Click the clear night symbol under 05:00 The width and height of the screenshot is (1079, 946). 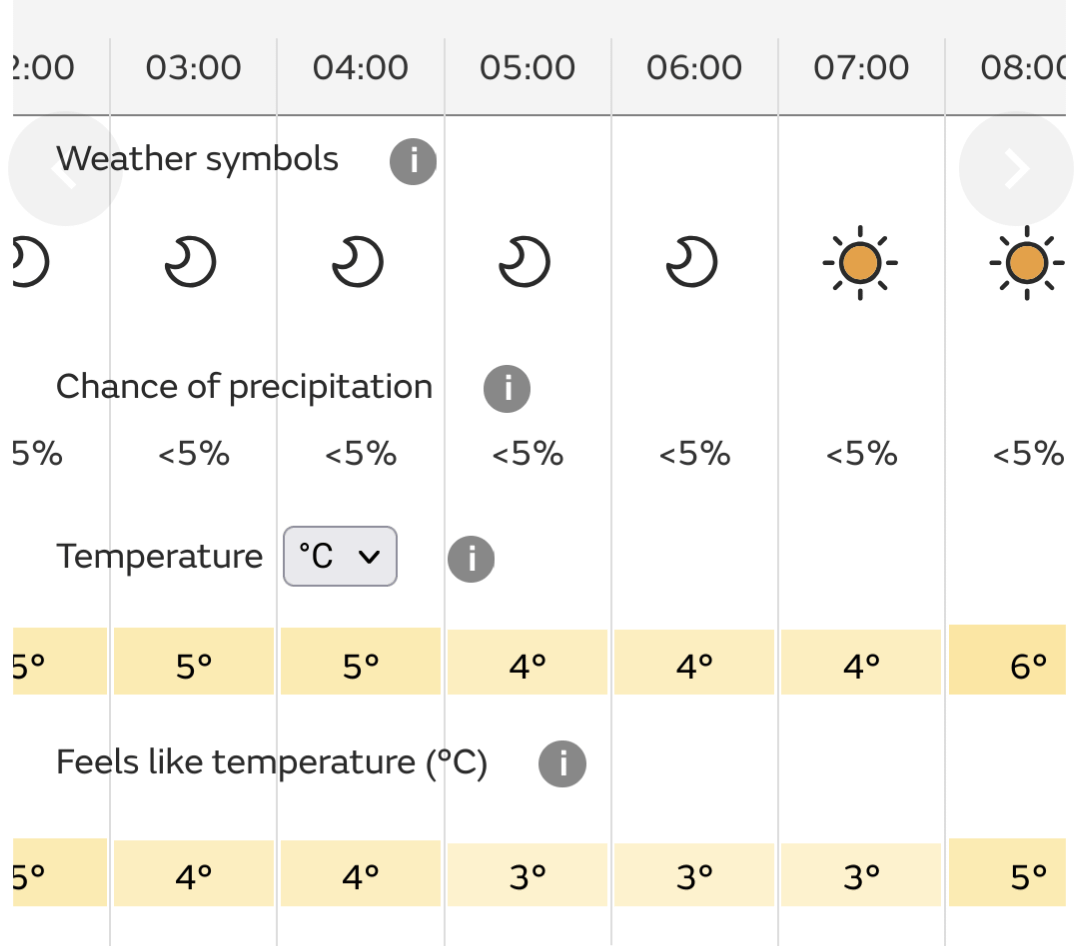[524, 262]
